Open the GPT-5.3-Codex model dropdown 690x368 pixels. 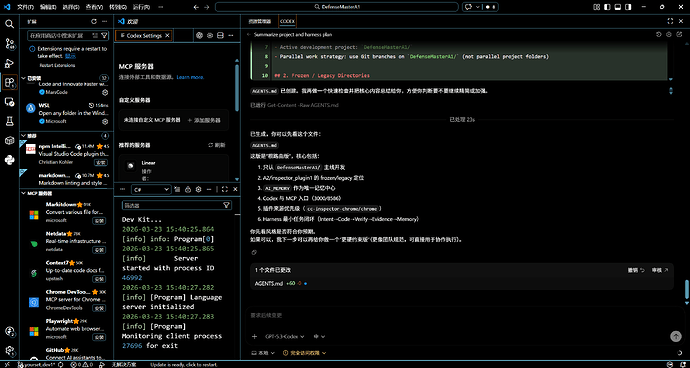285,336
